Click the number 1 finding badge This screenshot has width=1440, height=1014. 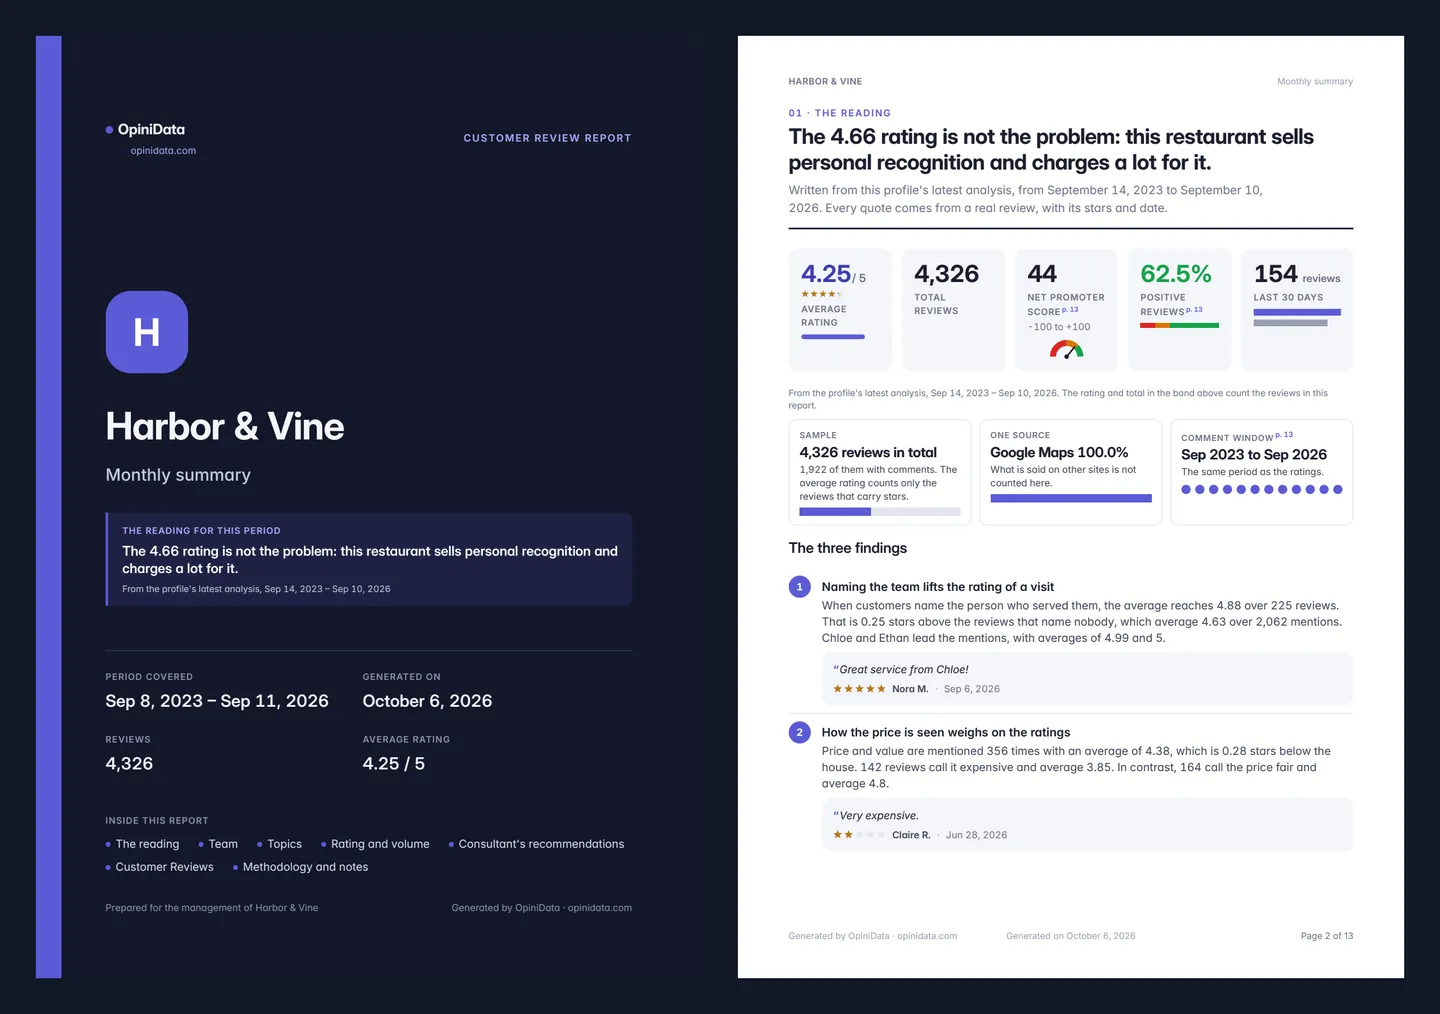pyautogui.click(x=799, y=587)
